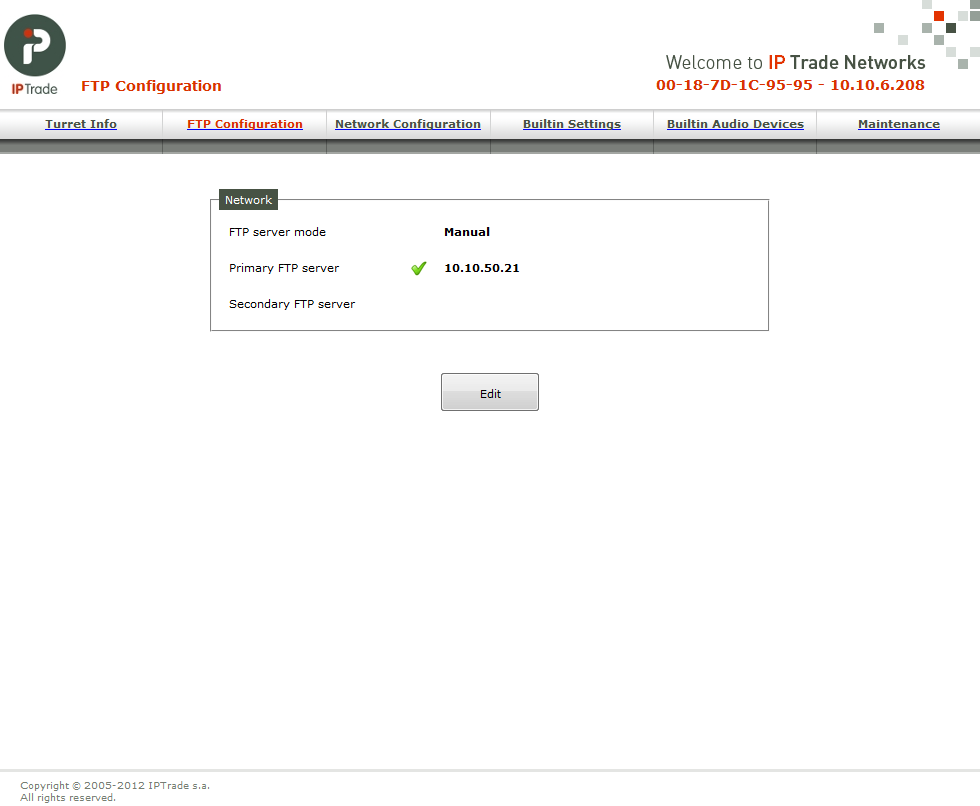The width and height of the screenshot is (980, 806).
Task: Click the Manual FTP server mode value
Action: 467,232
